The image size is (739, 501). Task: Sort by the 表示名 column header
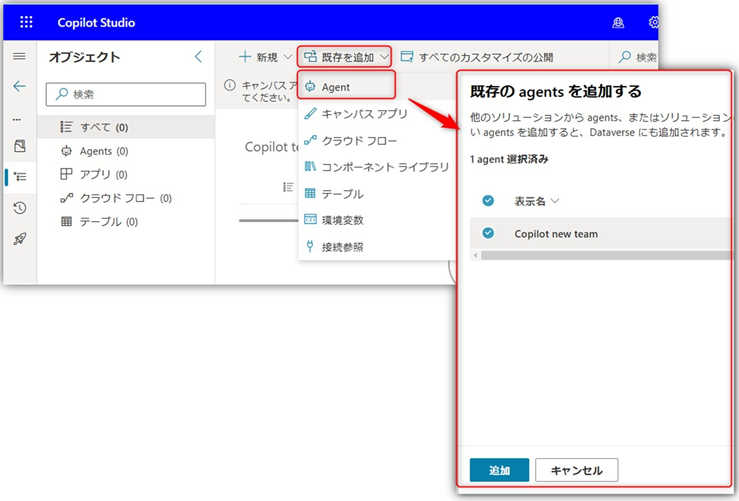(536, 201)
